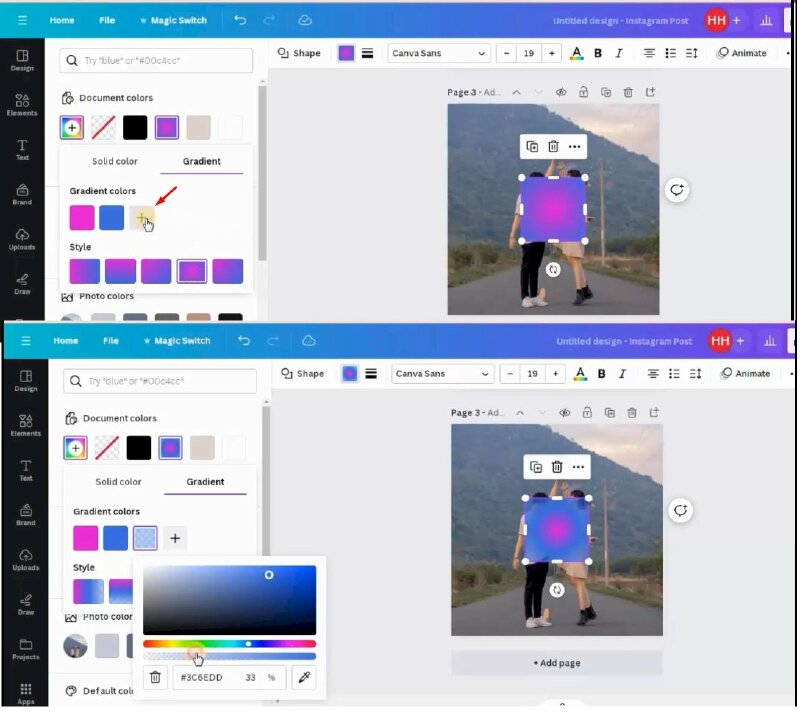Click the rotate handle below the upper gradient square
The image size is (800, 713).
tap(553, 270)
